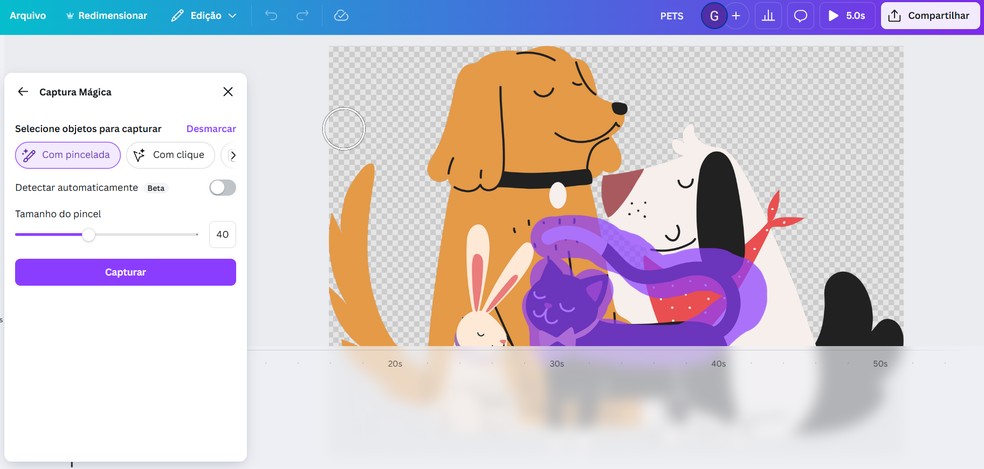Click the Tamanho do pincel slider handle
This screenshot has width=984, height=469.
coord(88,235)
